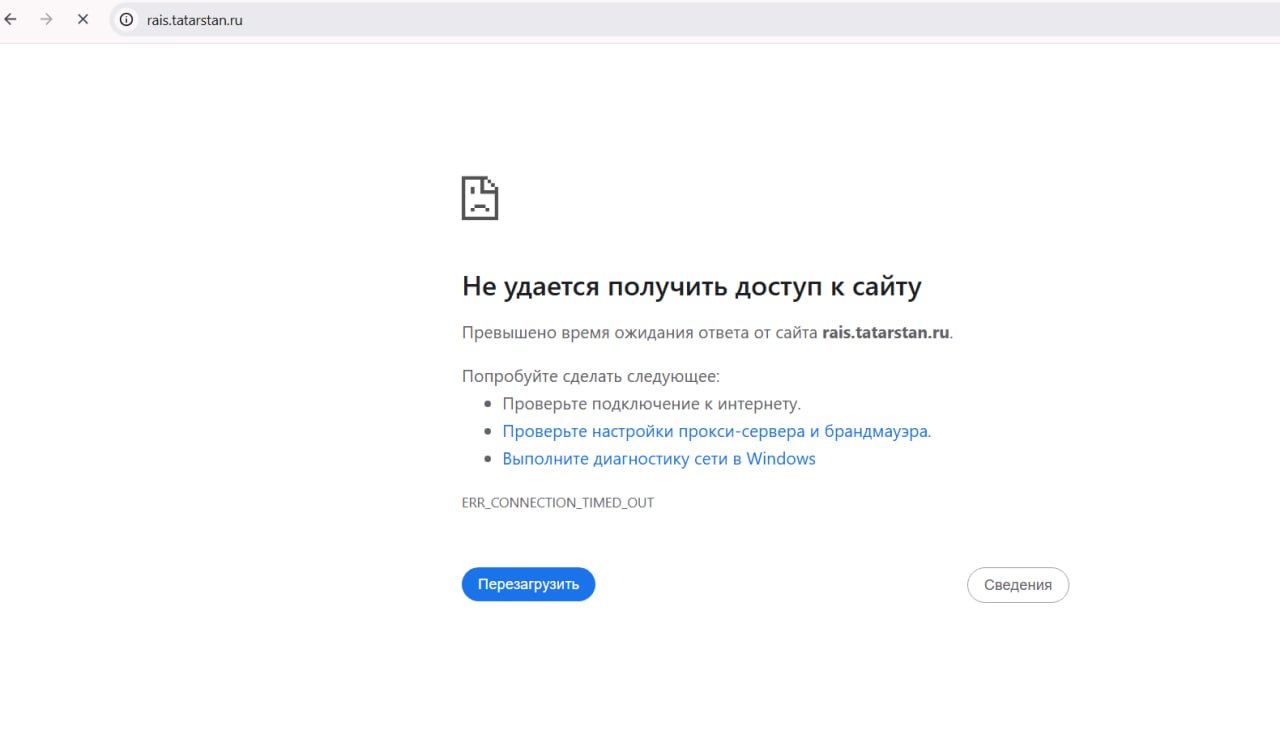Click the browser forward arrow
Viewport: 1280px width, 734px height.
pyautogui.click(x=46, y=19)
